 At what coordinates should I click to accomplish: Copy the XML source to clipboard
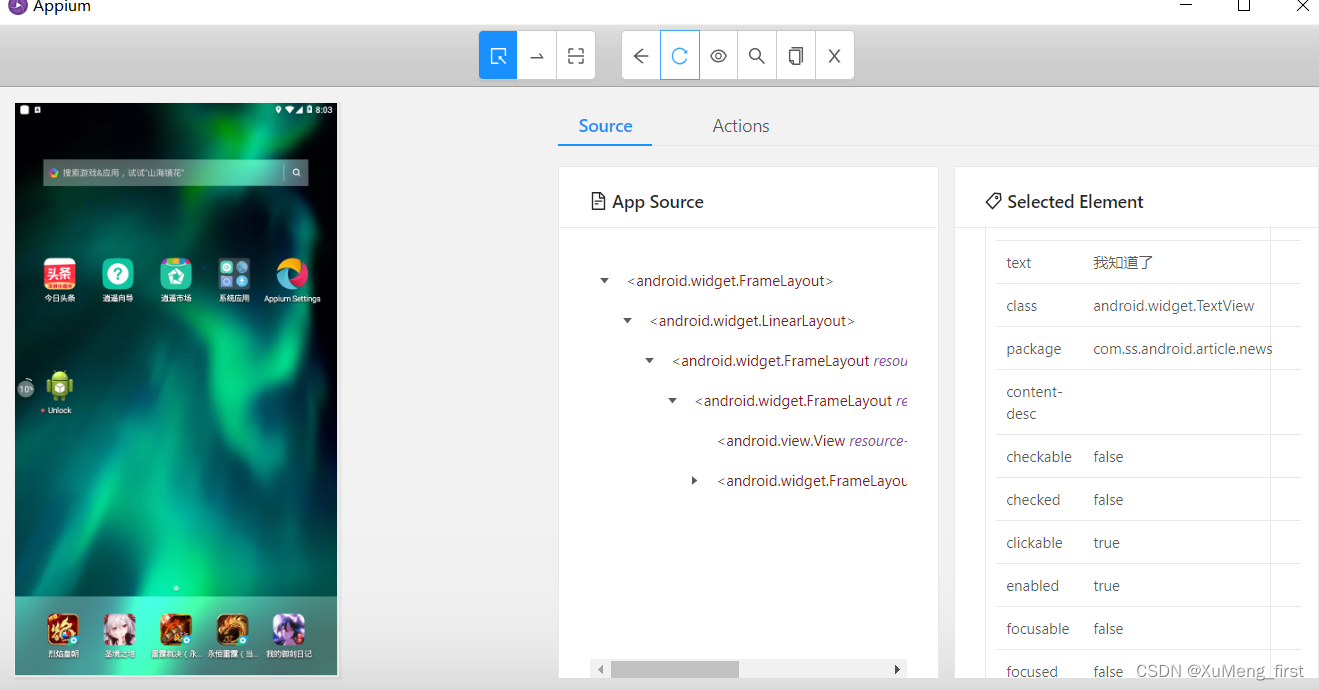pos(795,55)
